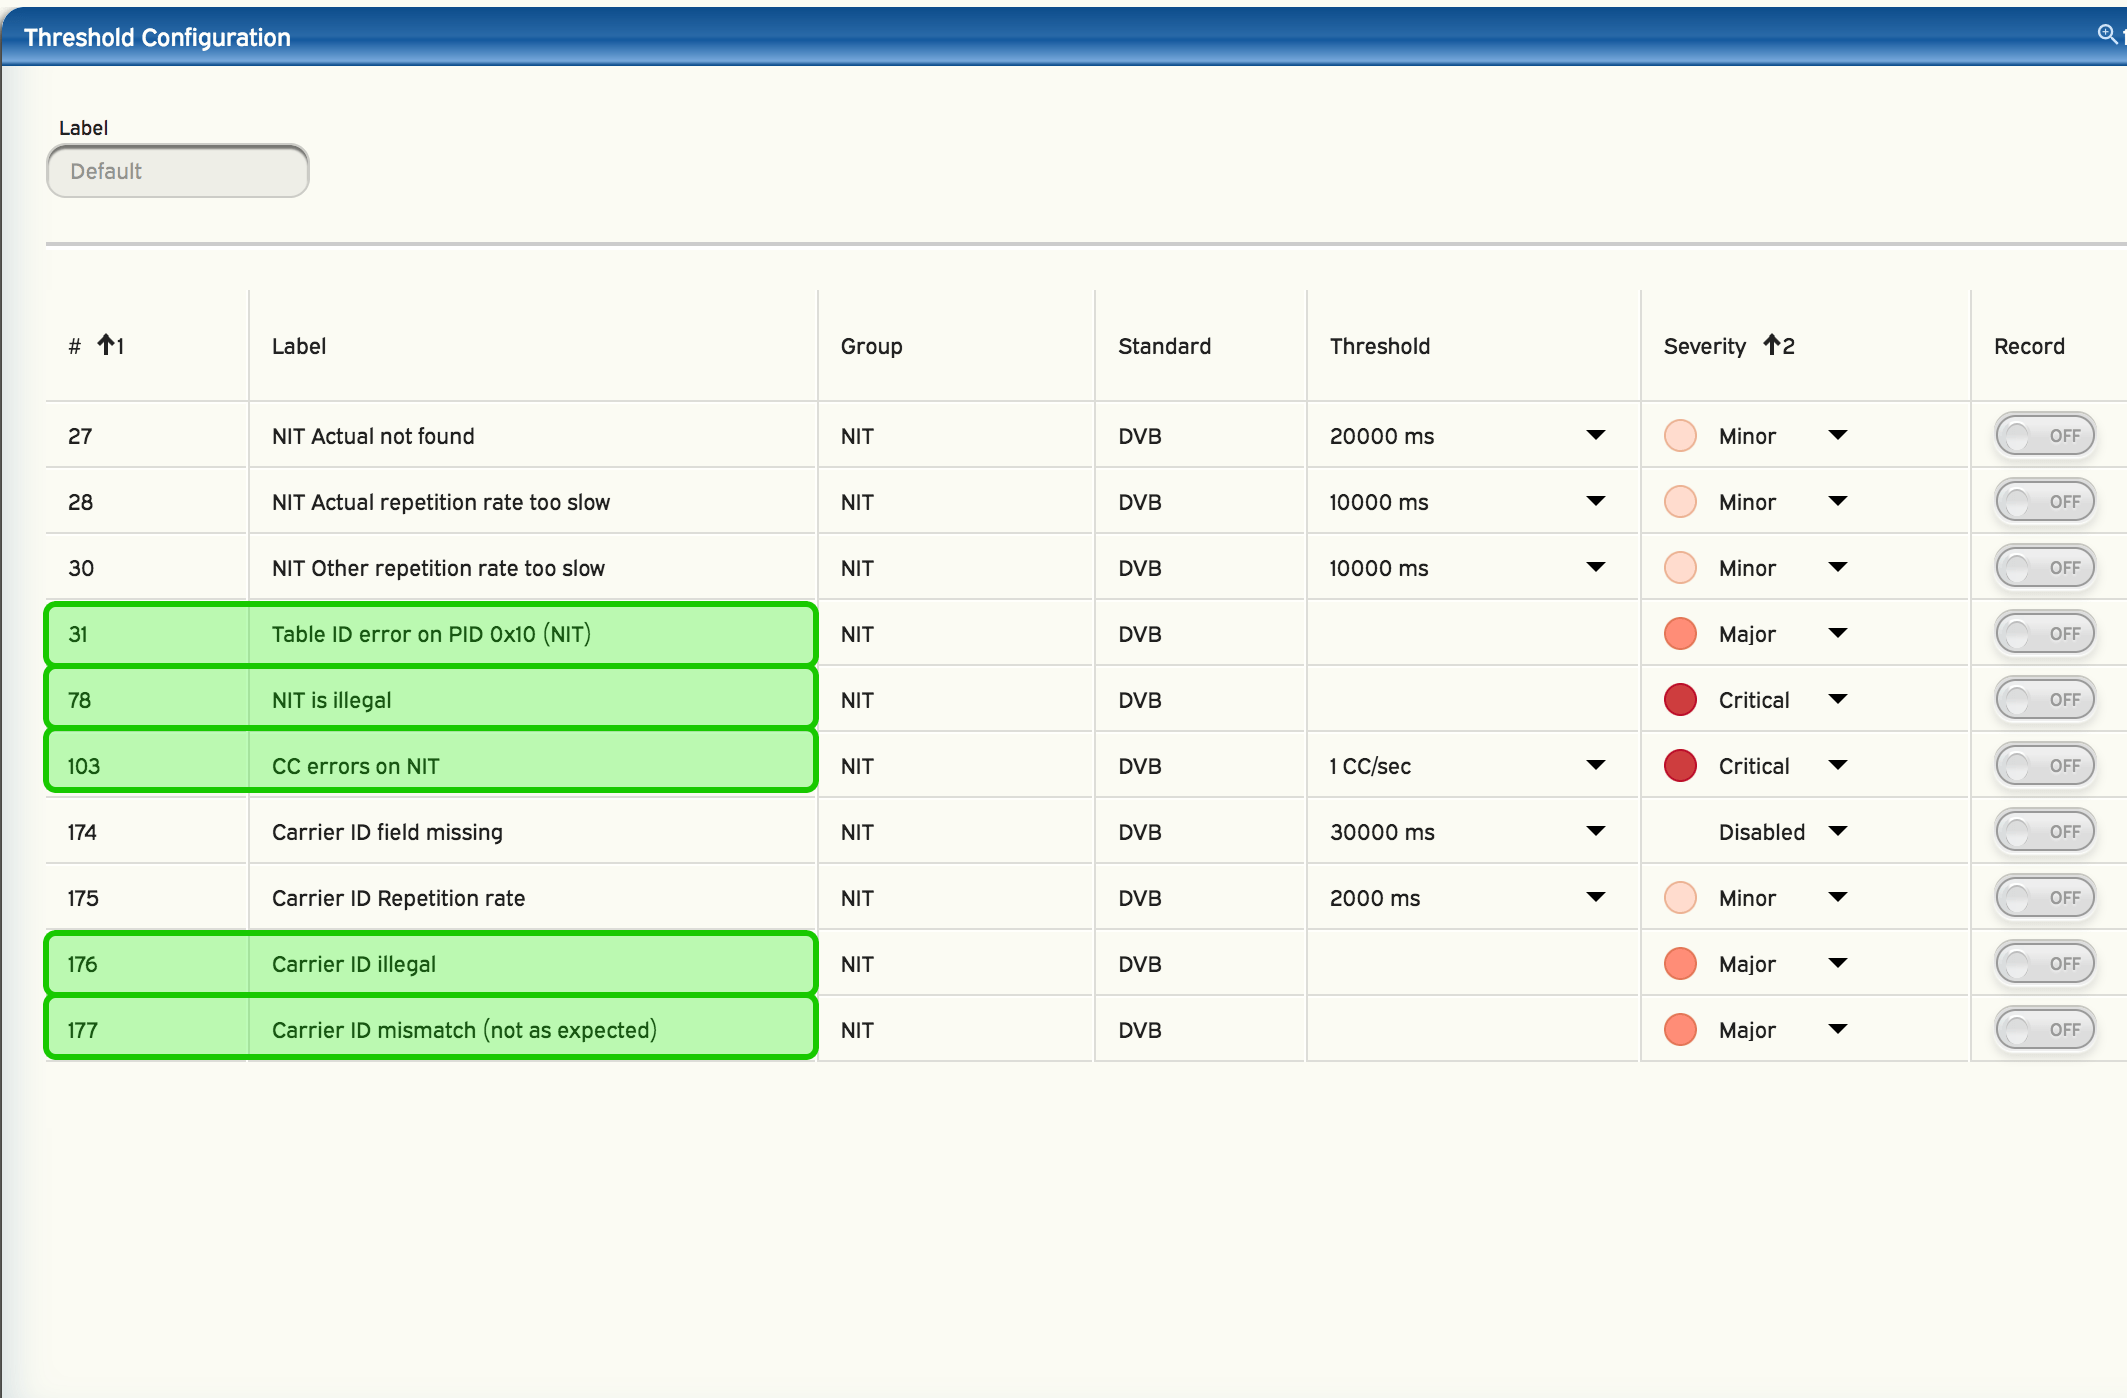Click the Major circle for Table ID error row
This screenshot has height=1398, width=2127.
coord(1680,634)
